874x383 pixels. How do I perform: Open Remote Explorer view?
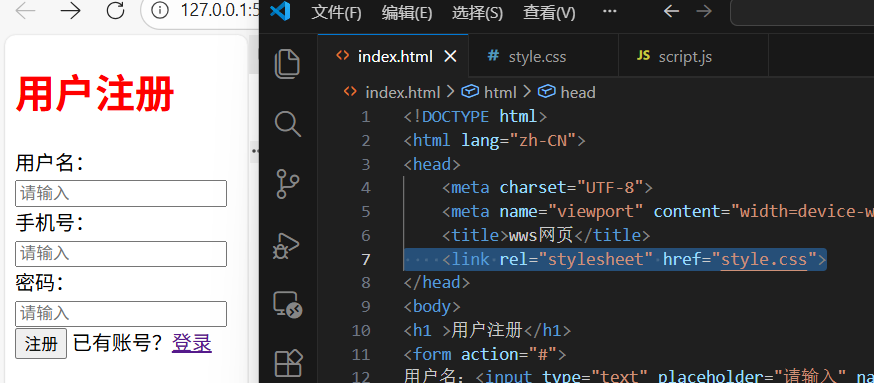[288, 304]
